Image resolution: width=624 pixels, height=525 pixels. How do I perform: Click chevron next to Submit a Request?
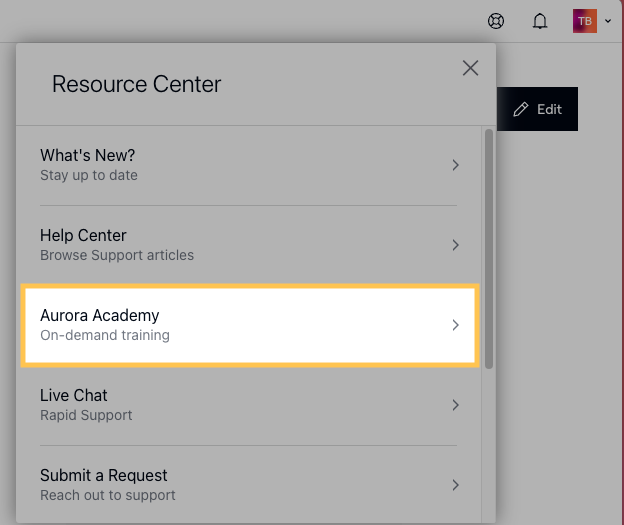[456, 485]
